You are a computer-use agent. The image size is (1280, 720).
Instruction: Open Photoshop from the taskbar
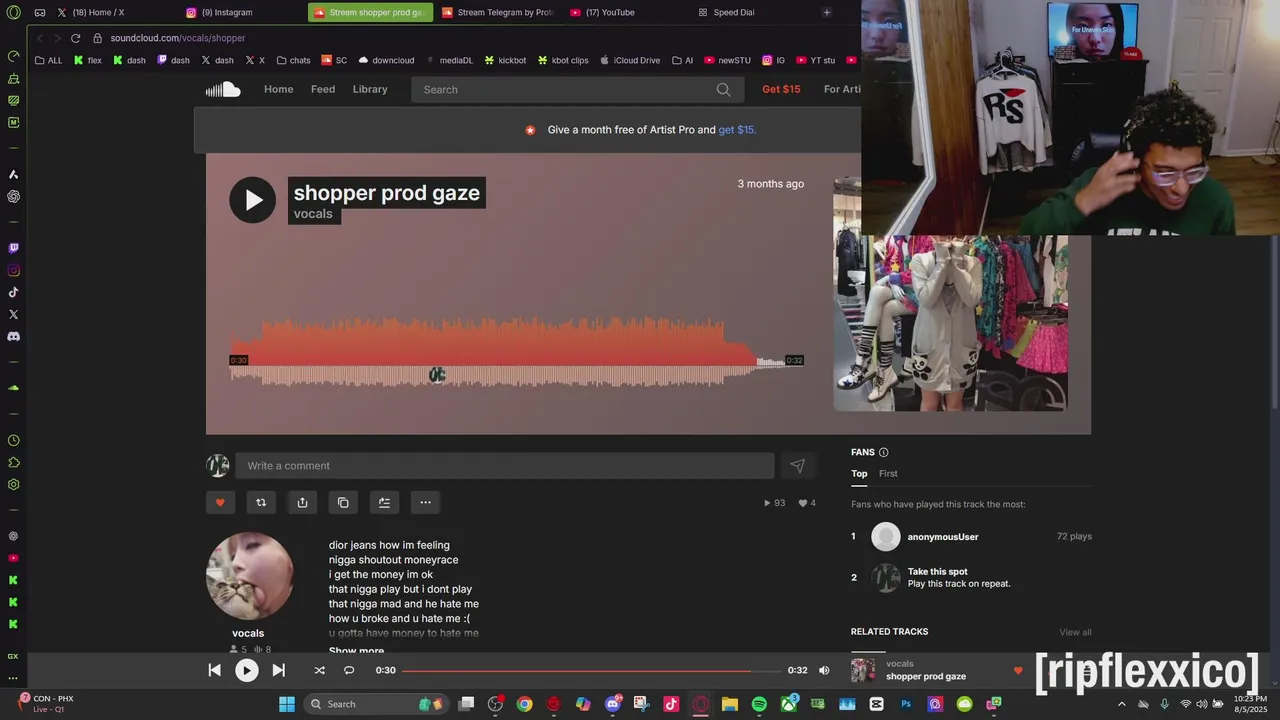(906, 704)
